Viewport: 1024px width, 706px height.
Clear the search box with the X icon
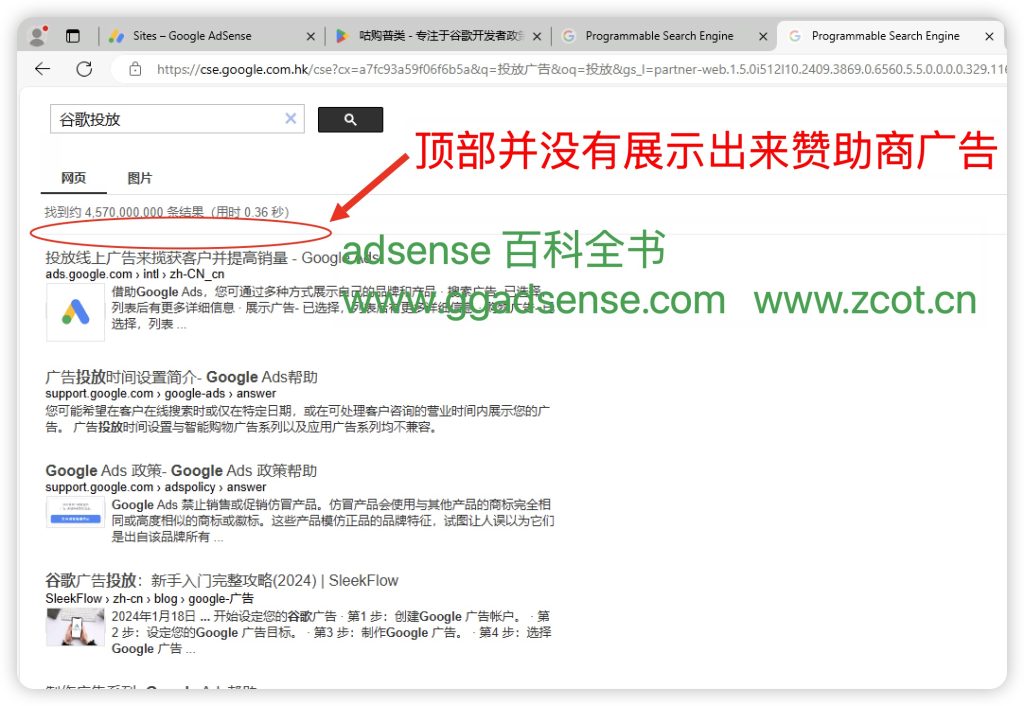[291, 118]
